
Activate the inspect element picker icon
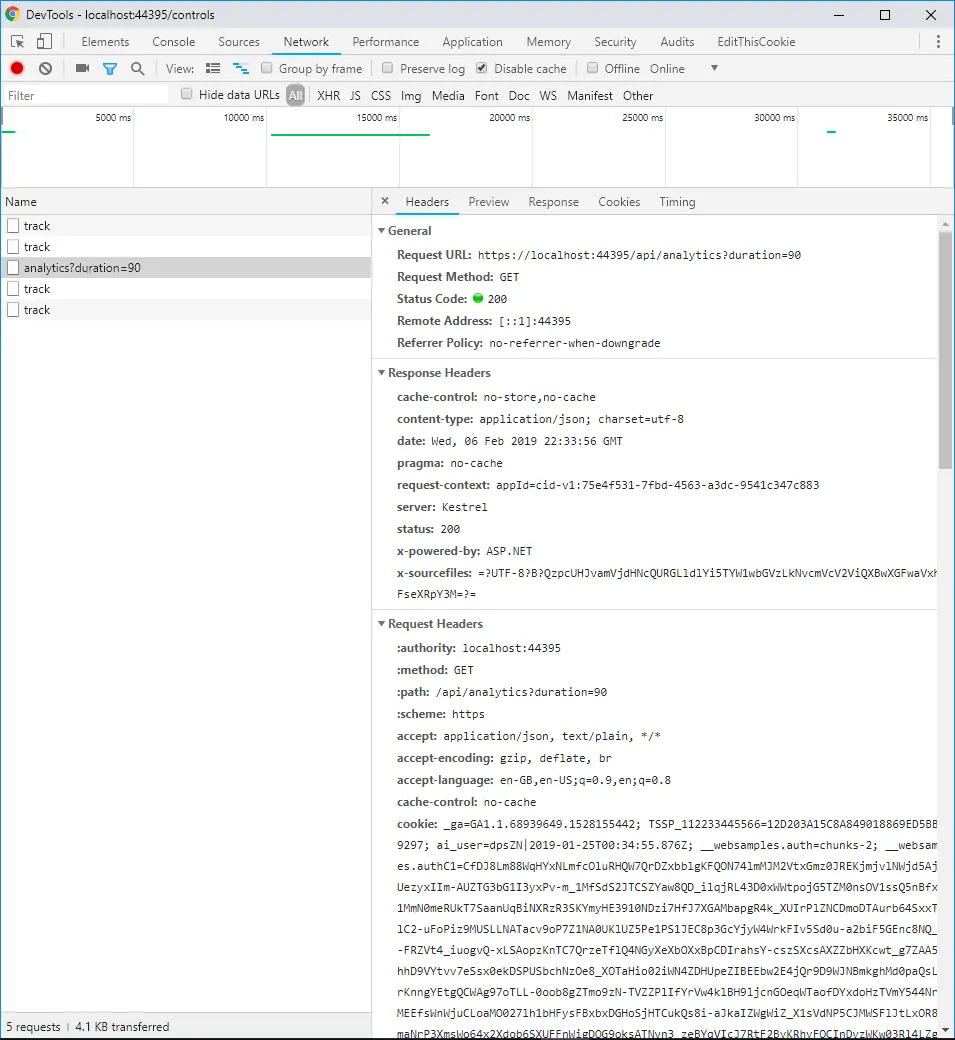click(x=18, y=42)
